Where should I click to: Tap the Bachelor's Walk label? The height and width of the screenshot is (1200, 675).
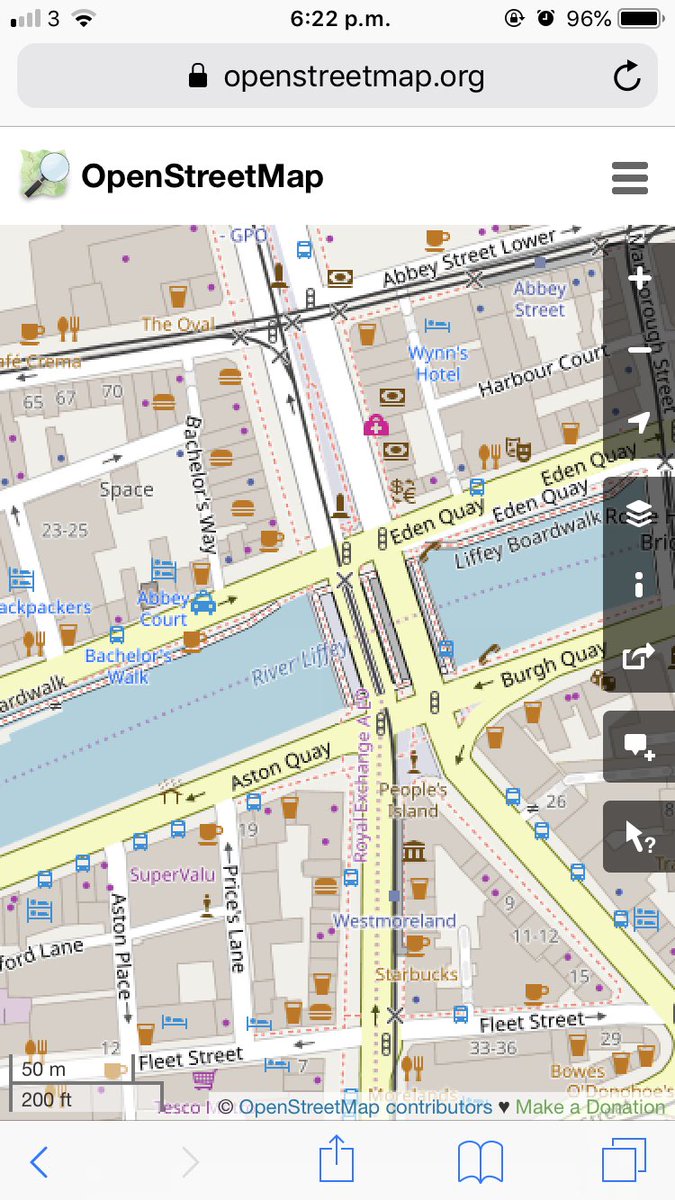pyautogui.click(x=128, y=666)
